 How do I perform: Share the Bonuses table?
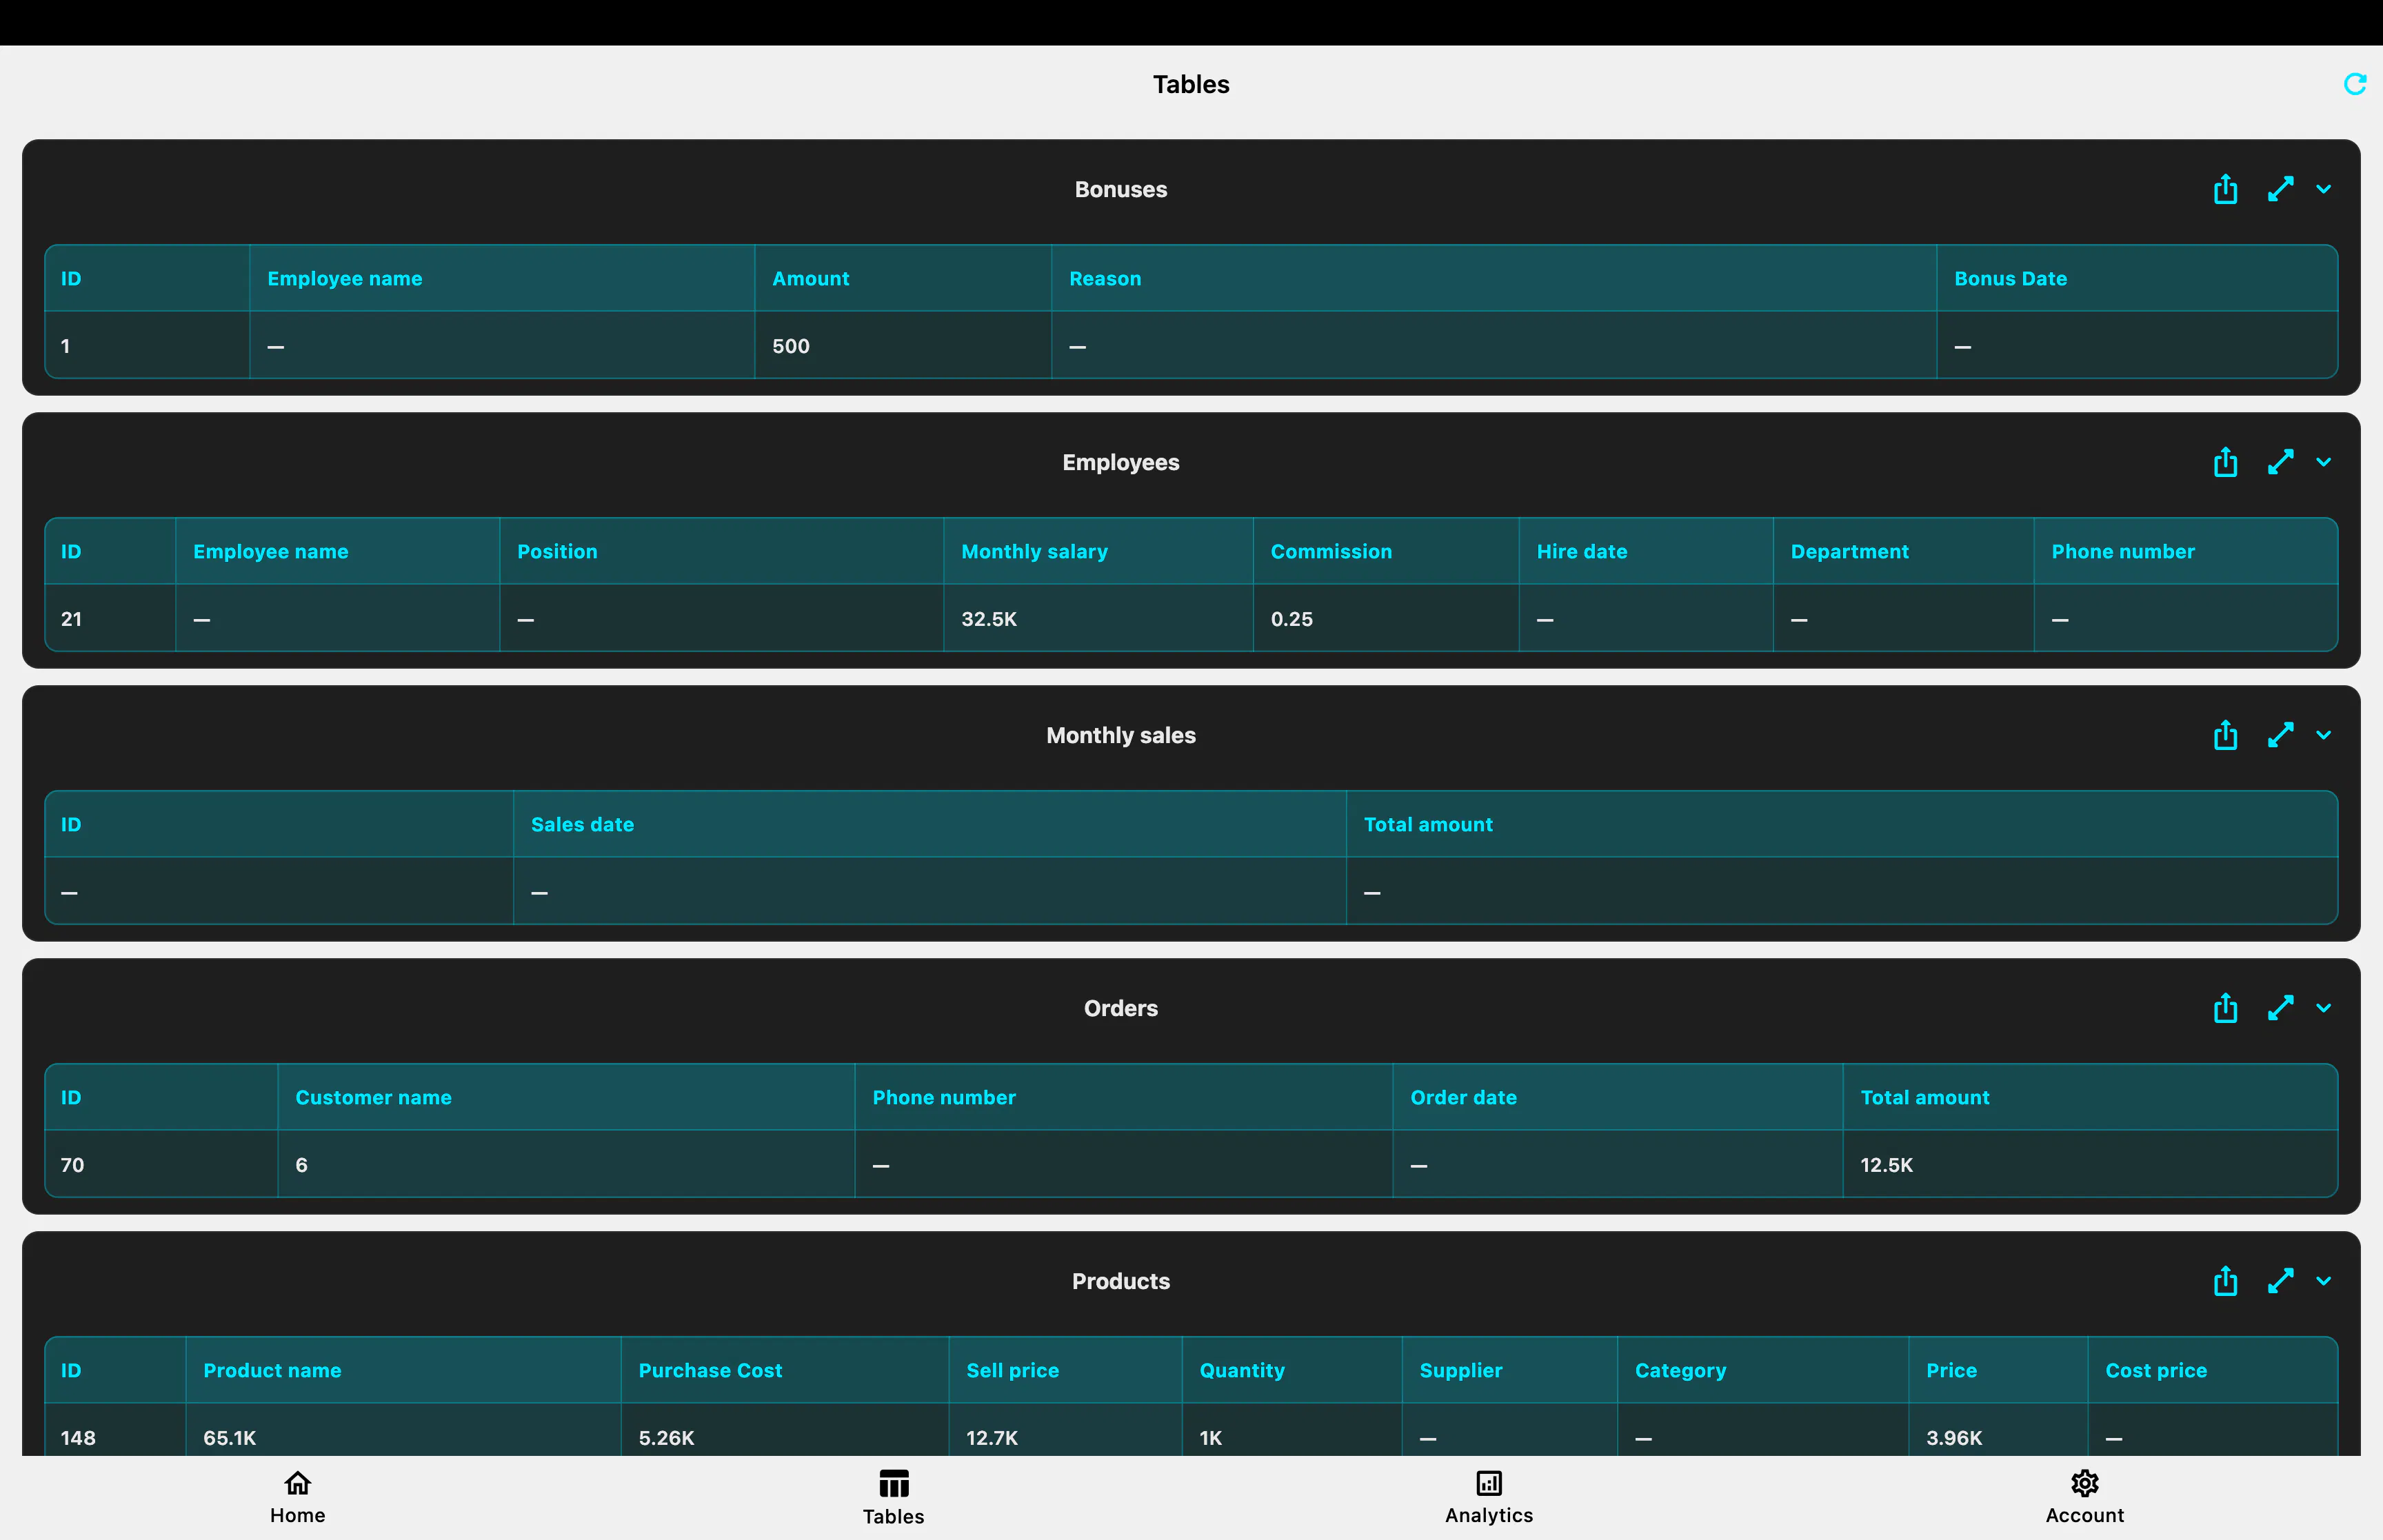click(2225, 189)
